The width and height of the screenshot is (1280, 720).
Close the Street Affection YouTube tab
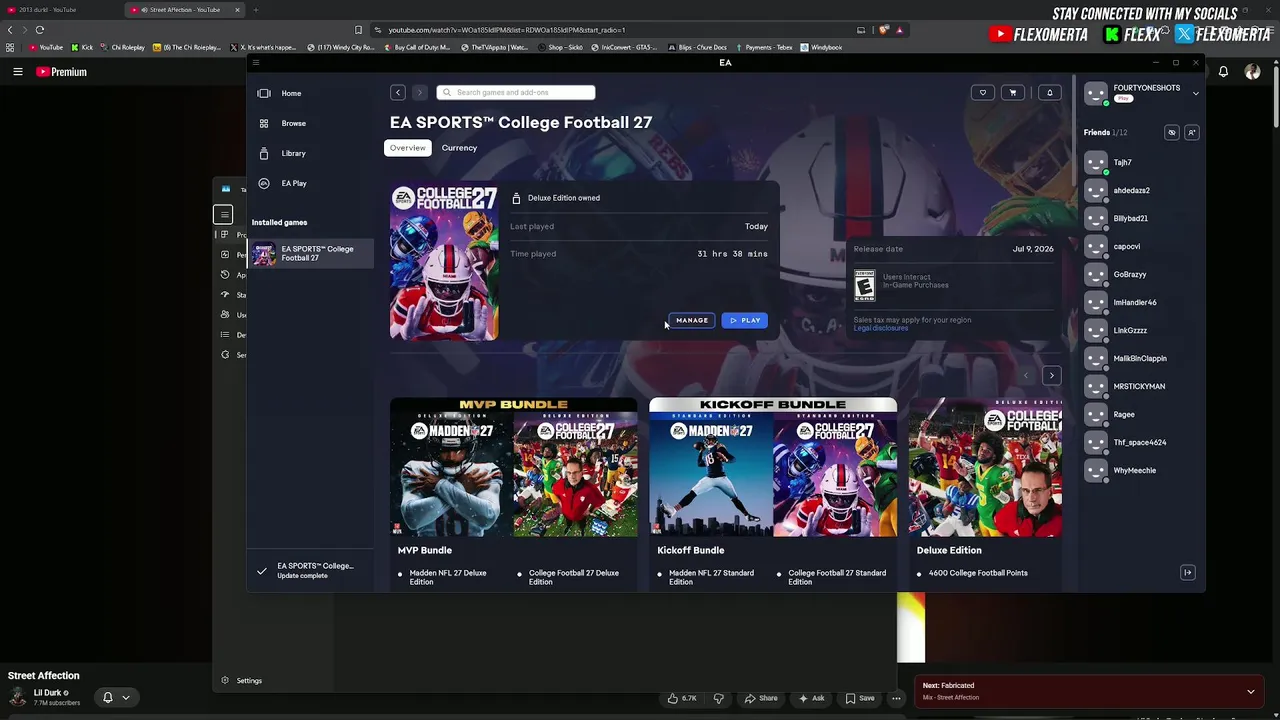point(237,10)
